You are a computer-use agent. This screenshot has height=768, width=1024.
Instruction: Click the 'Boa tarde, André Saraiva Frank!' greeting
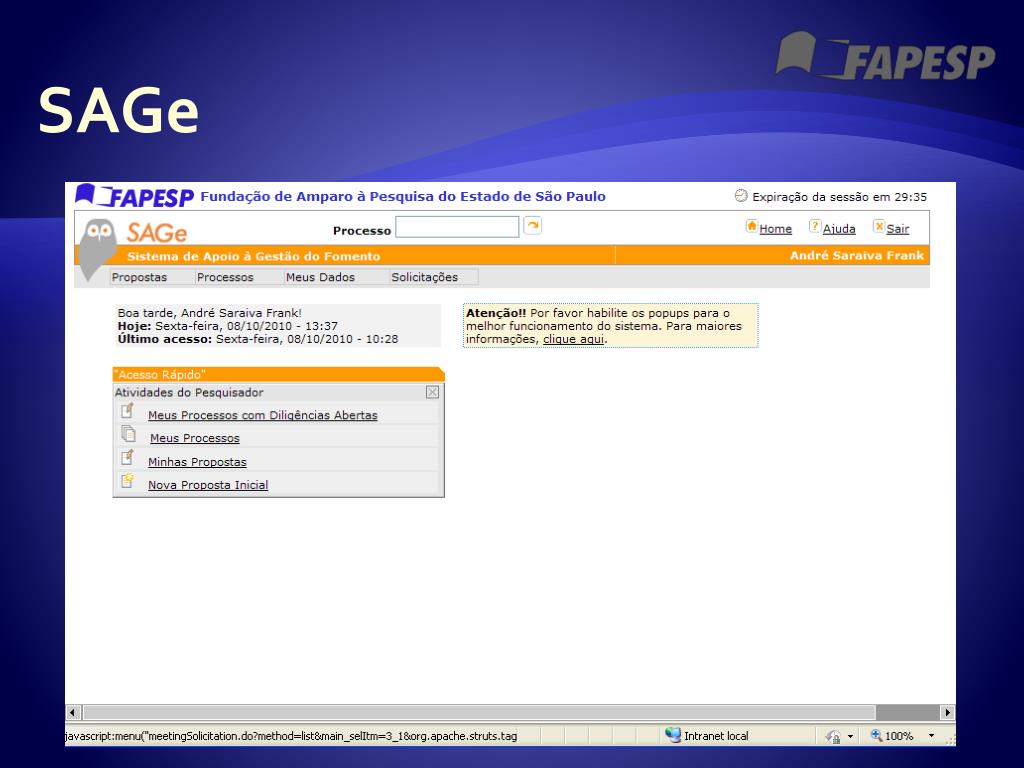point(210,313)
